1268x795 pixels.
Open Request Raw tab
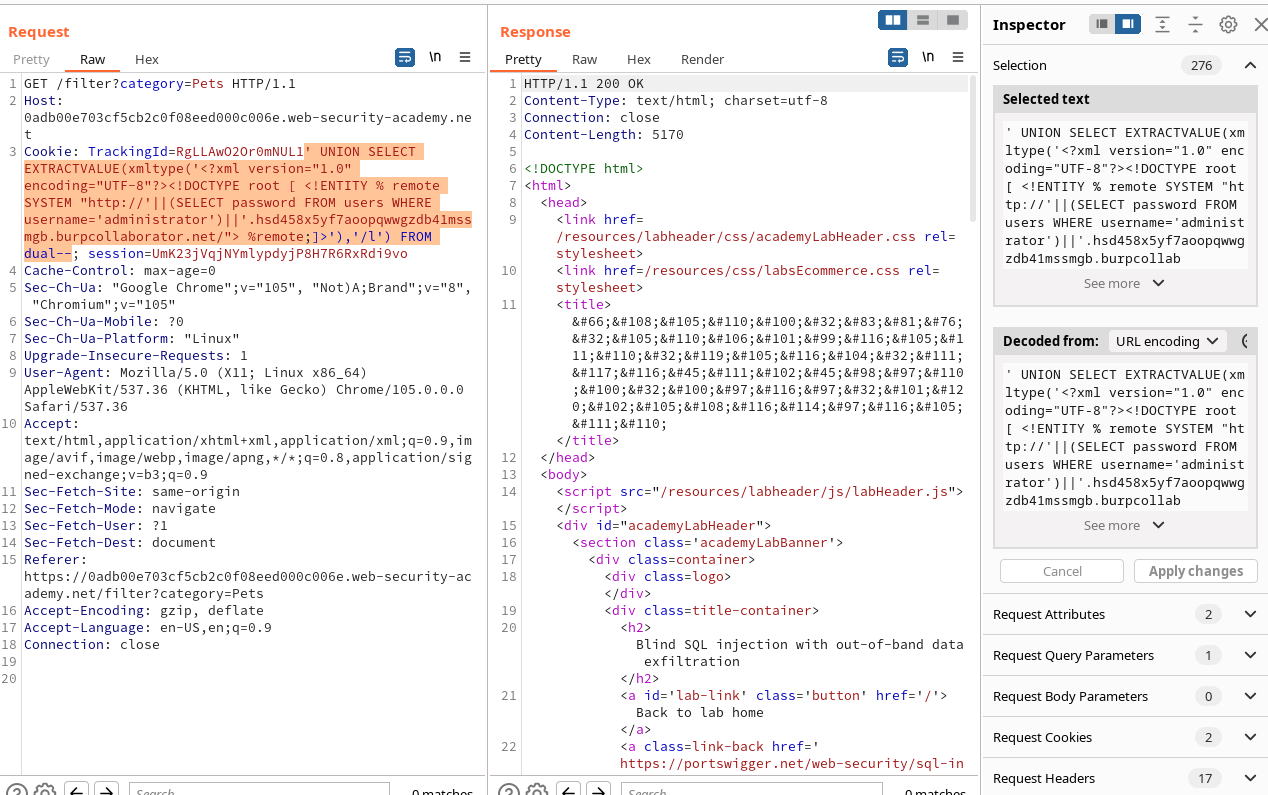point(93,59)
